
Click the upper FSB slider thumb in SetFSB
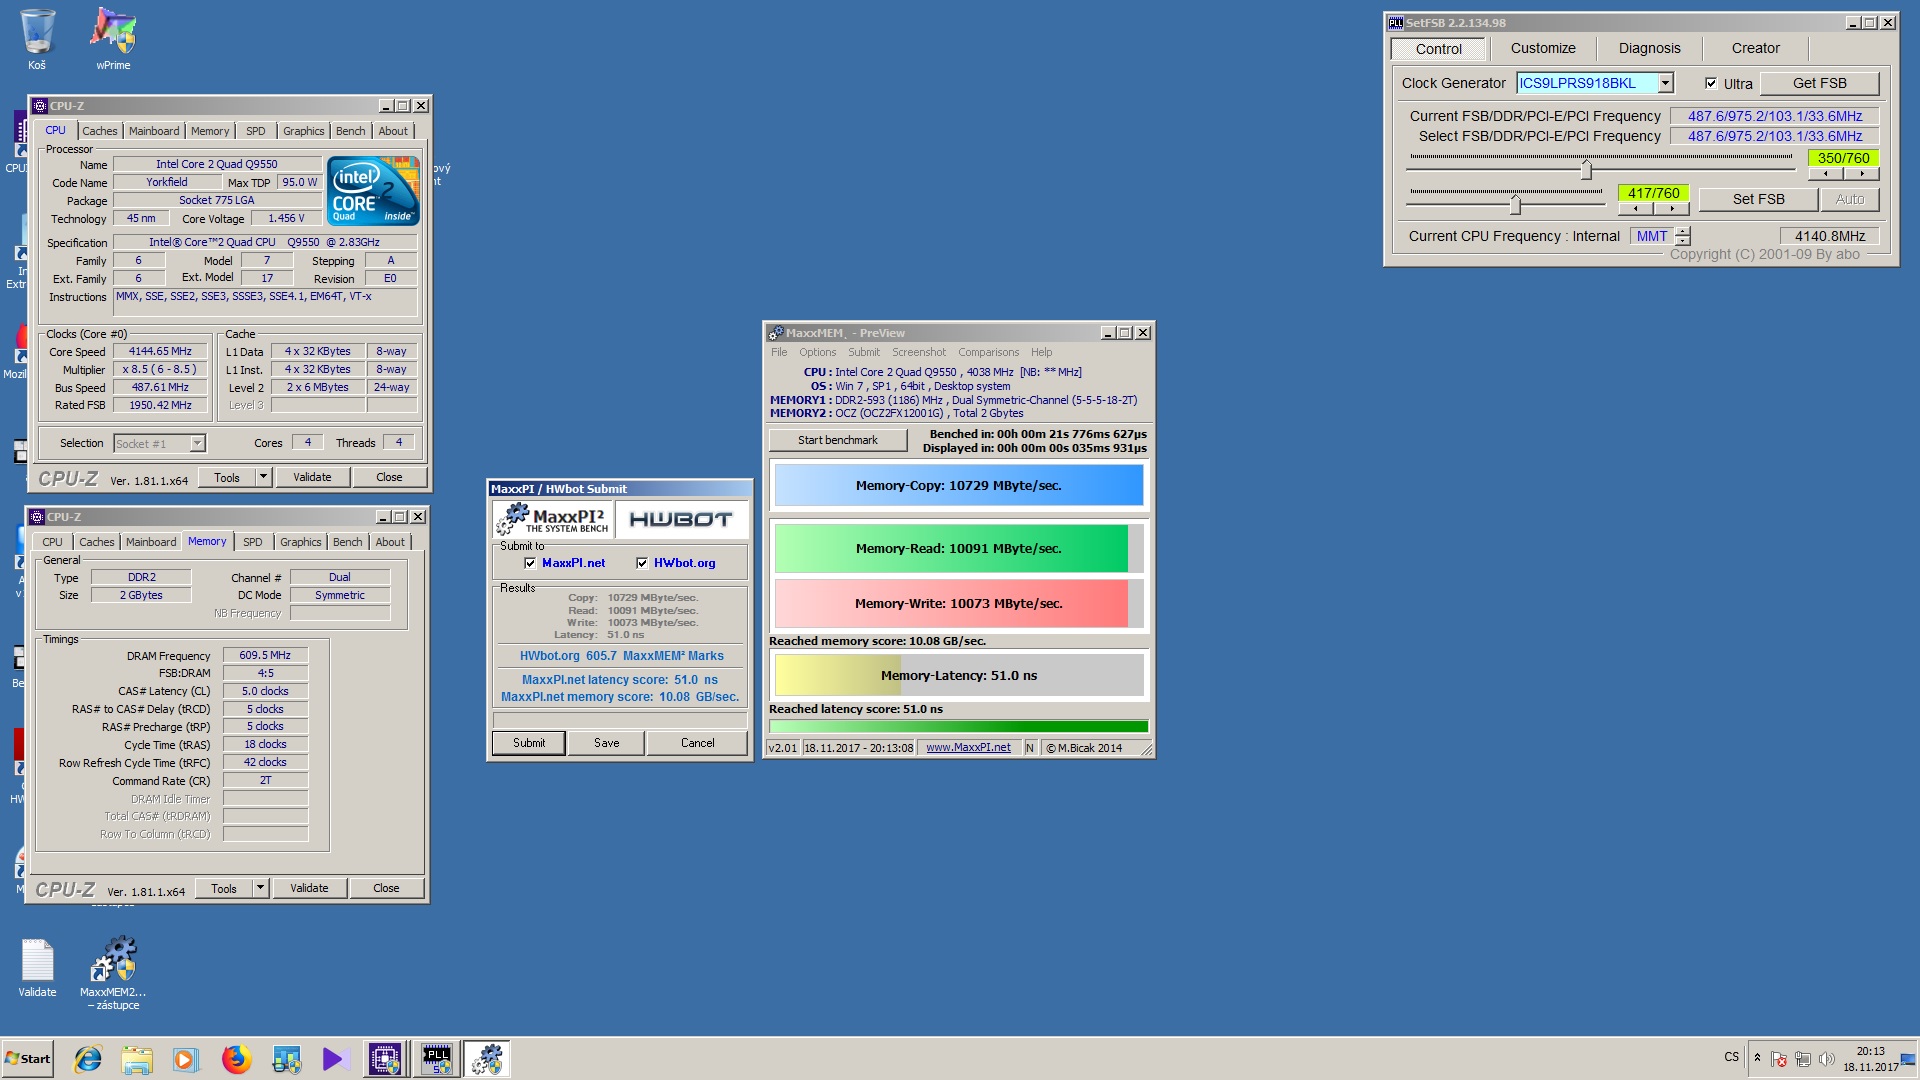tap(1586, 169)
